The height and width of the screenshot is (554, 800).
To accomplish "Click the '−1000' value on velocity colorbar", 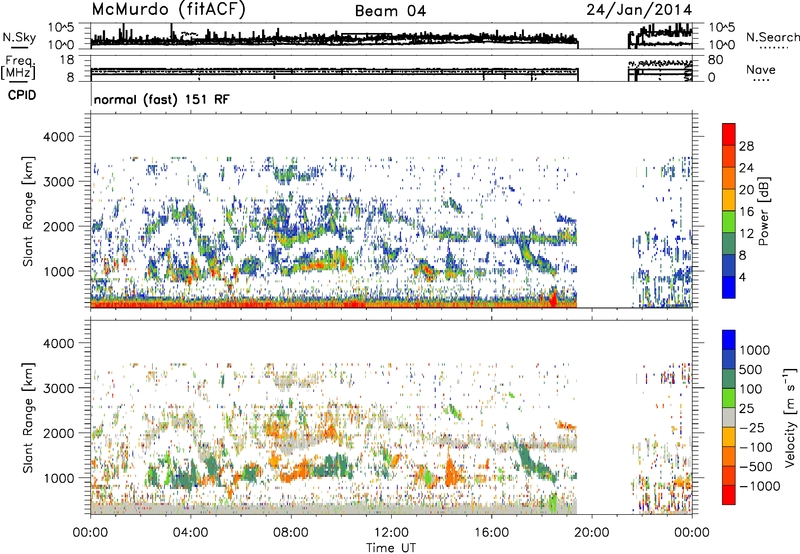I will pos(760,486).
